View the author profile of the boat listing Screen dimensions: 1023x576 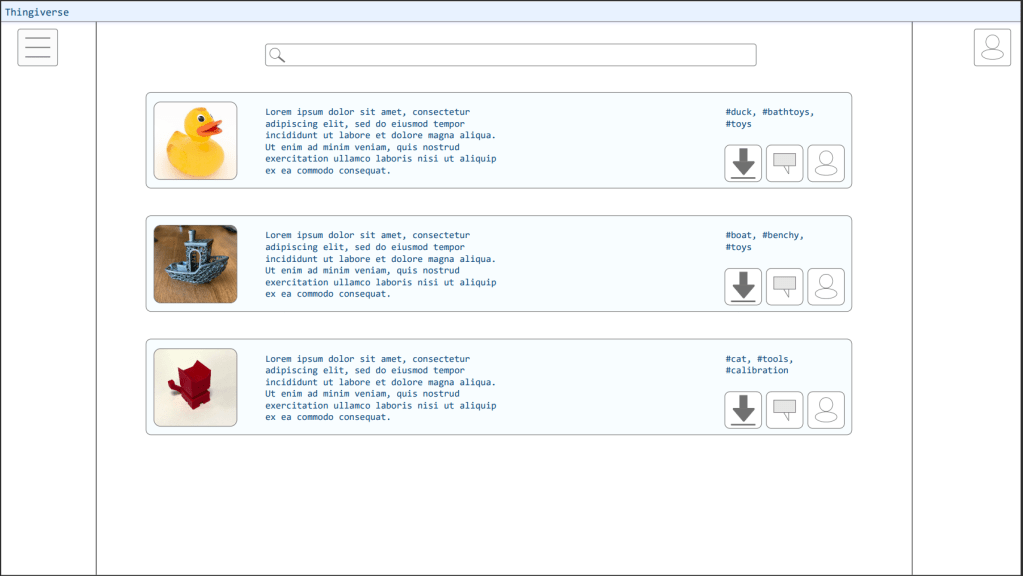[826, 286]
